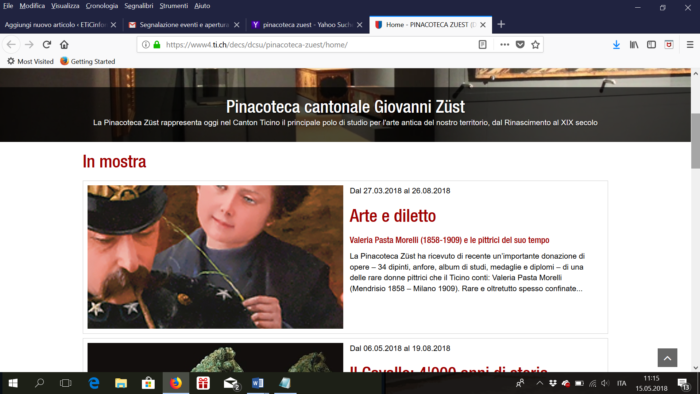Open Il Cavallo: 4'000 anni di storia link

pyautogui.click(x=449, y=369)
